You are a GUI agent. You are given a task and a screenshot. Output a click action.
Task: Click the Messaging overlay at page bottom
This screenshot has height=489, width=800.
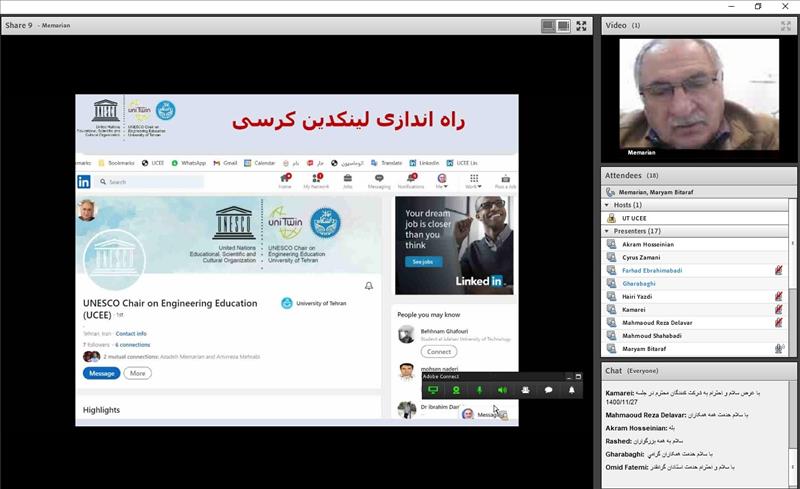[x=483, y=414]
